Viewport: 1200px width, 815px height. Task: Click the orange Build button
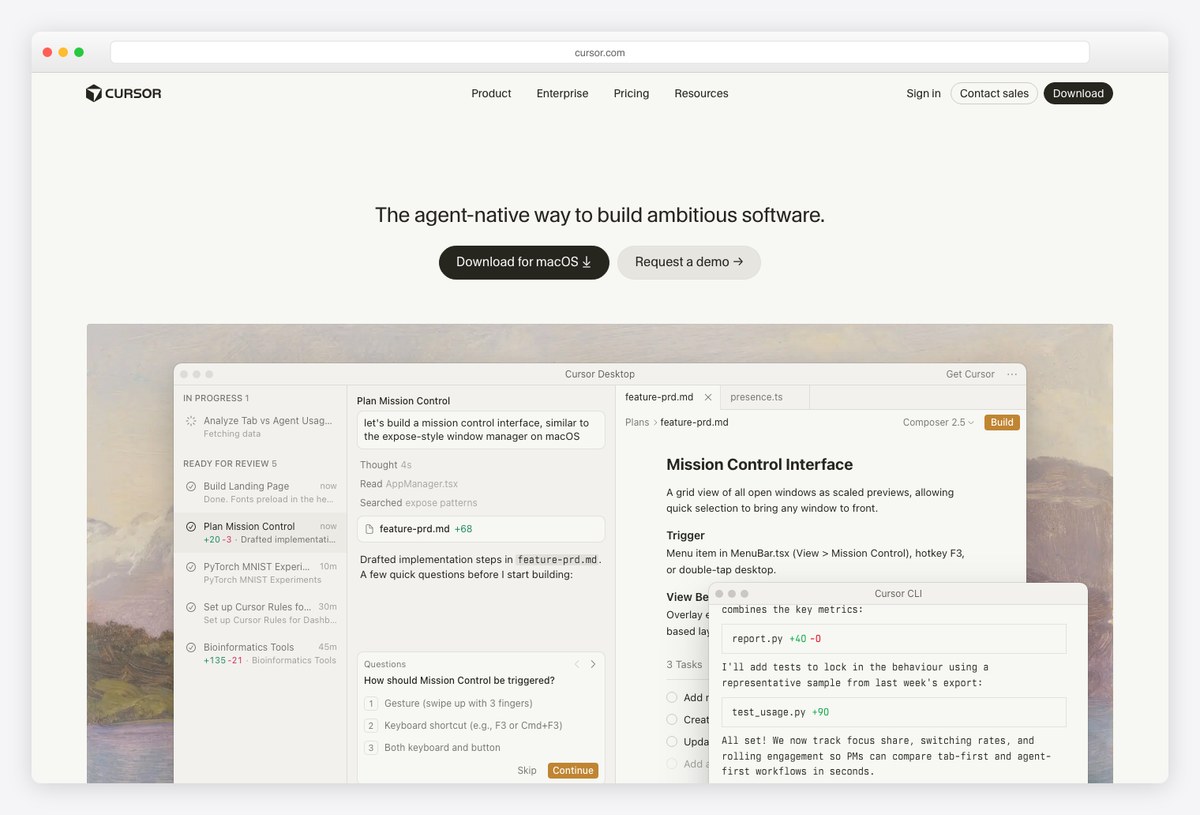pos(1002,422)
